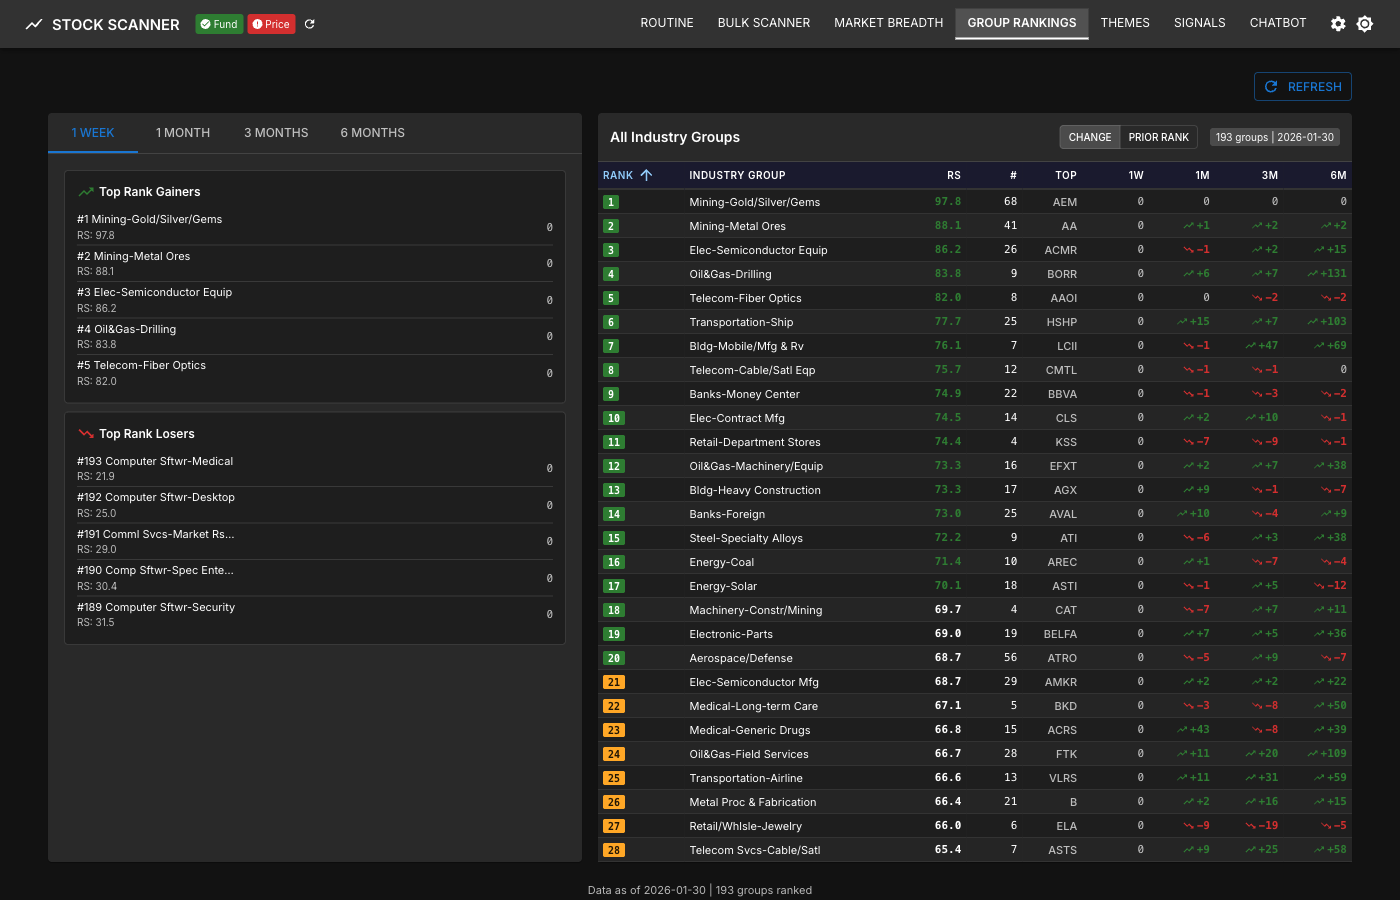Switch to the 6 MONTHS tab
The height and width of the screenshot is (900, 1400).
click(373, 133)
